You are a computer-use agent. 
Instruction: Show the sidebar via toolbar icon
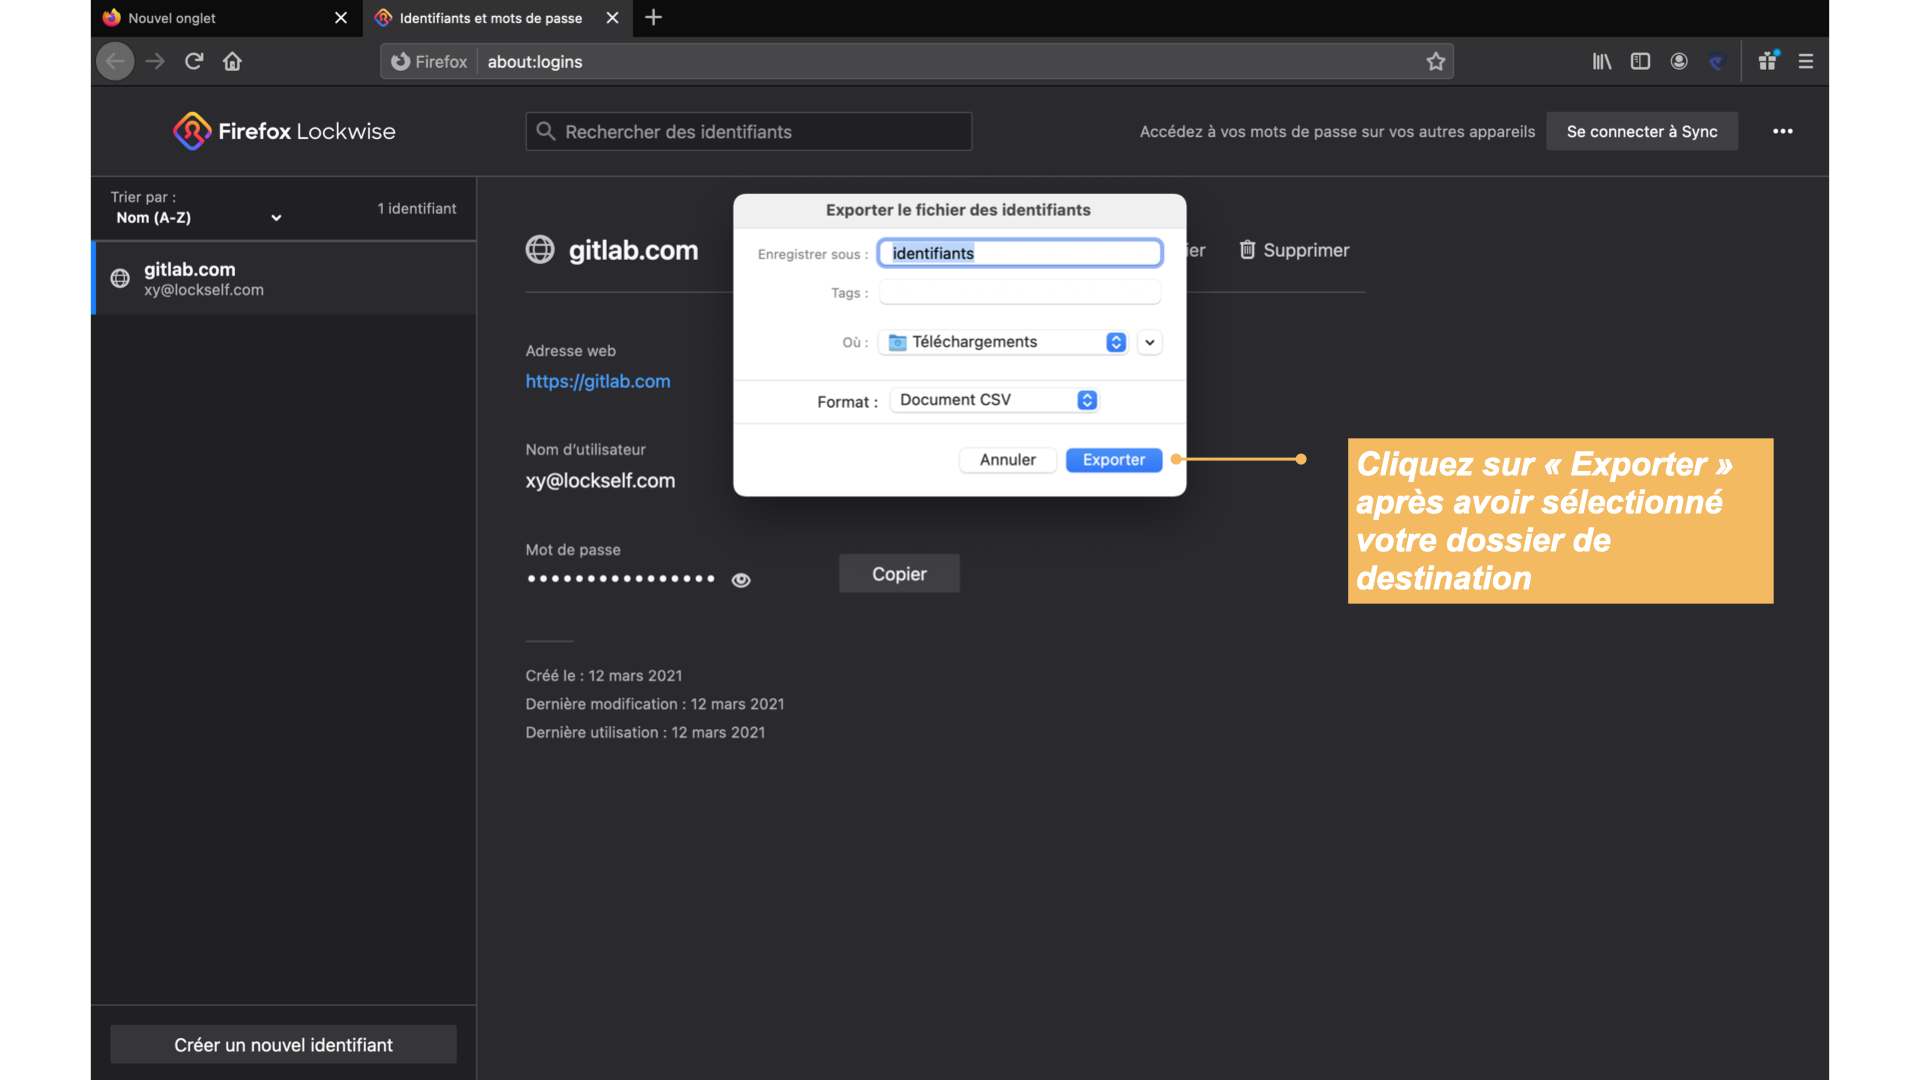1640,61
